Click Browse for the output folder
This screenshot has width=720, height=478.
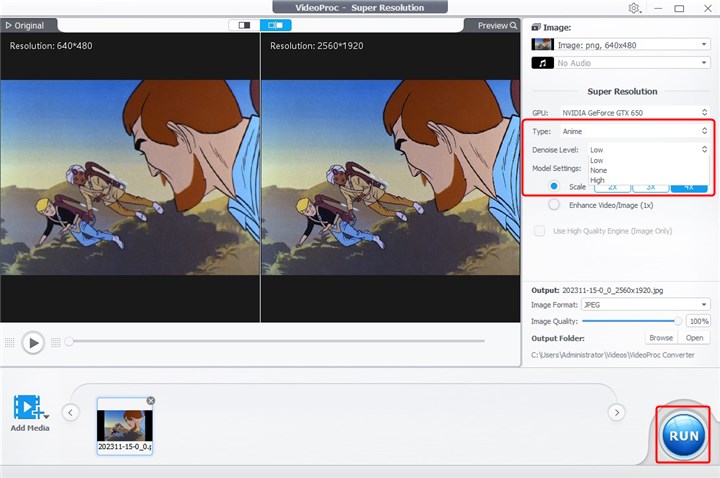click(x=661, y=338)
